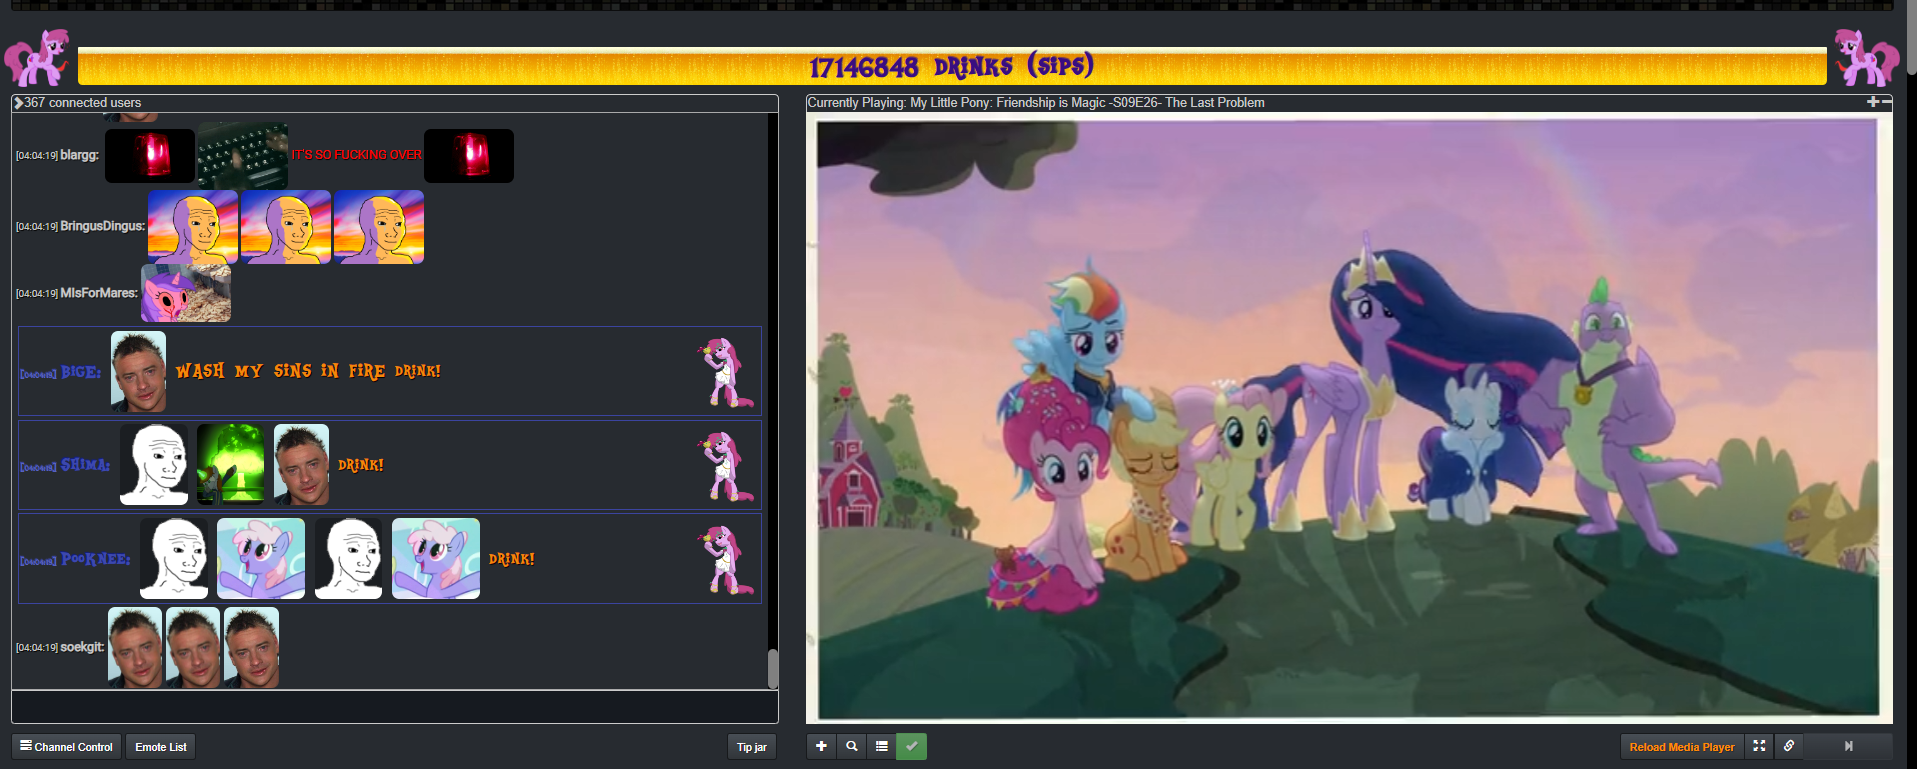Click the WASH MY SINS IN FIRE DRINK! text
The image size is (1917, 769).
[308, 371]
